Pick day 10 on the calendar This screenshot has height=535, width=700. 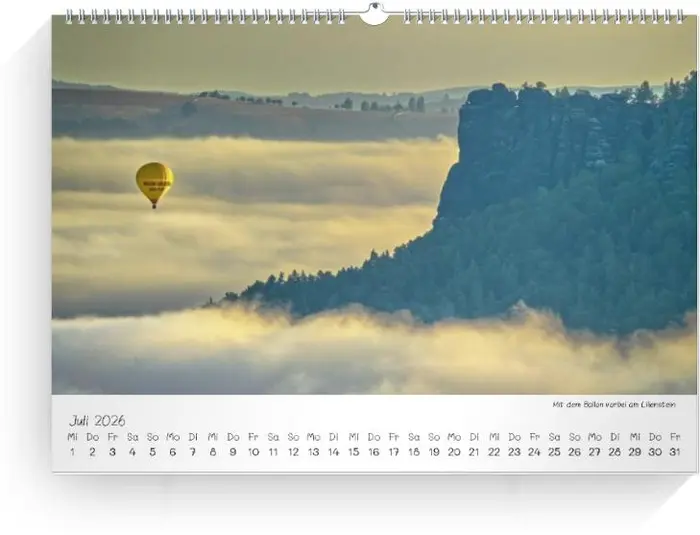[253, 452]
